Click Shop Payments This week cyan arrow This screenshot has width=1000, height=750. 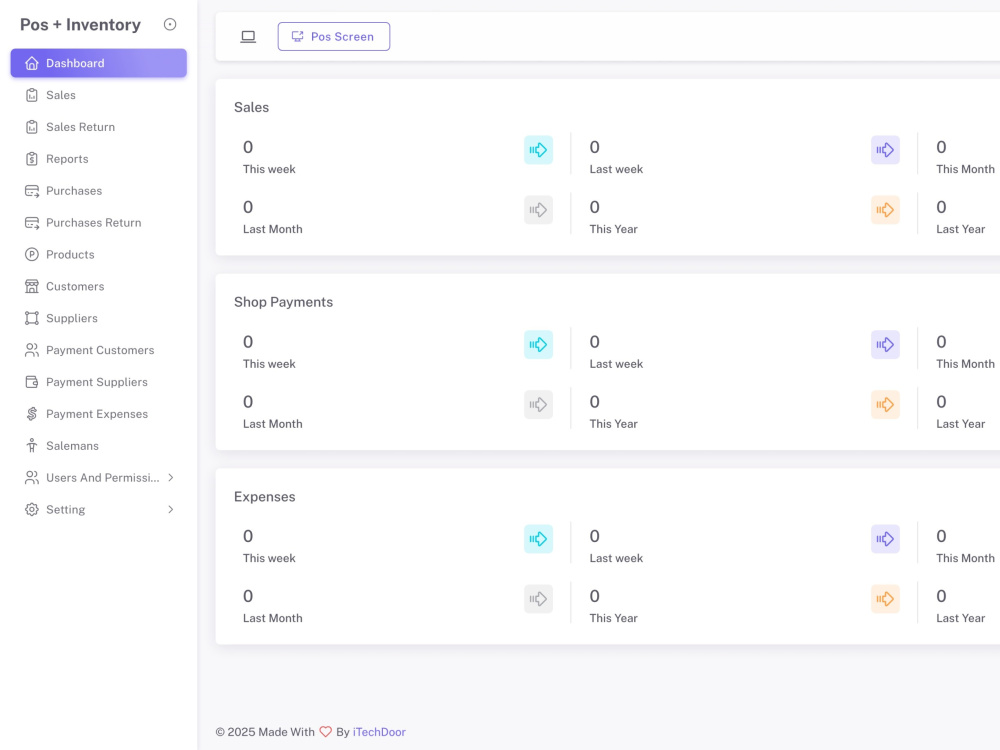tap(538, 344)
